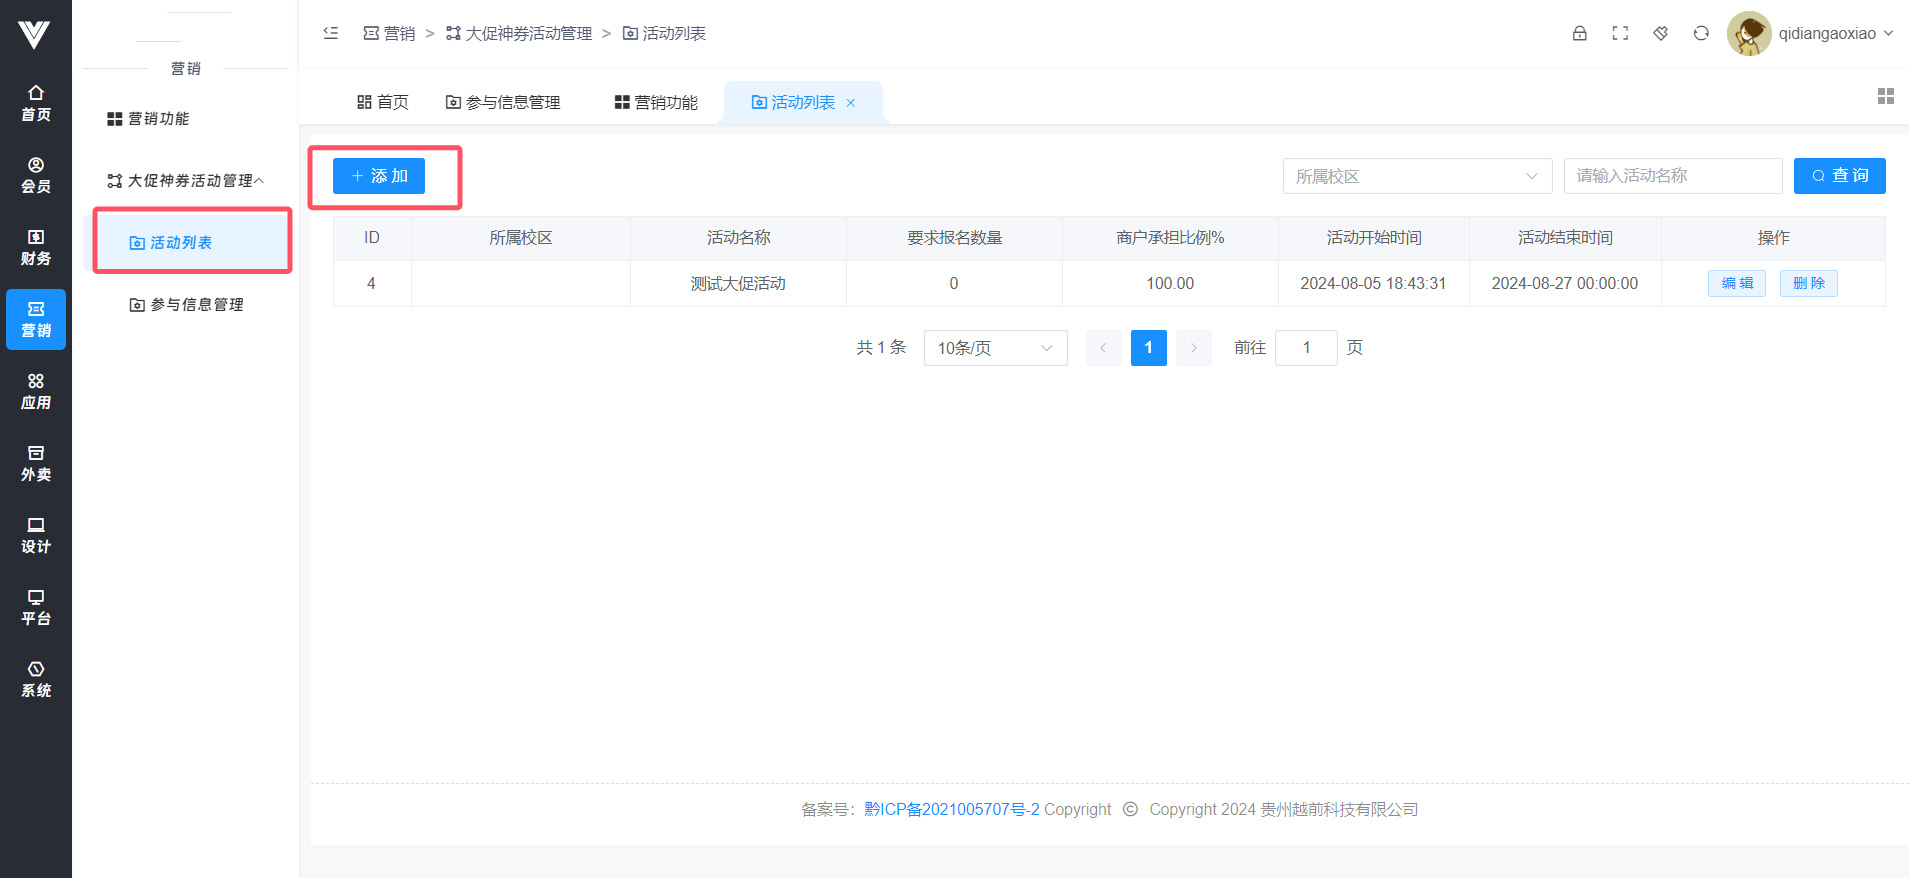This screenshot has width=1909, height=878.
Task: Toggle fullscreen mode icon
Action: coord(1620,33)
